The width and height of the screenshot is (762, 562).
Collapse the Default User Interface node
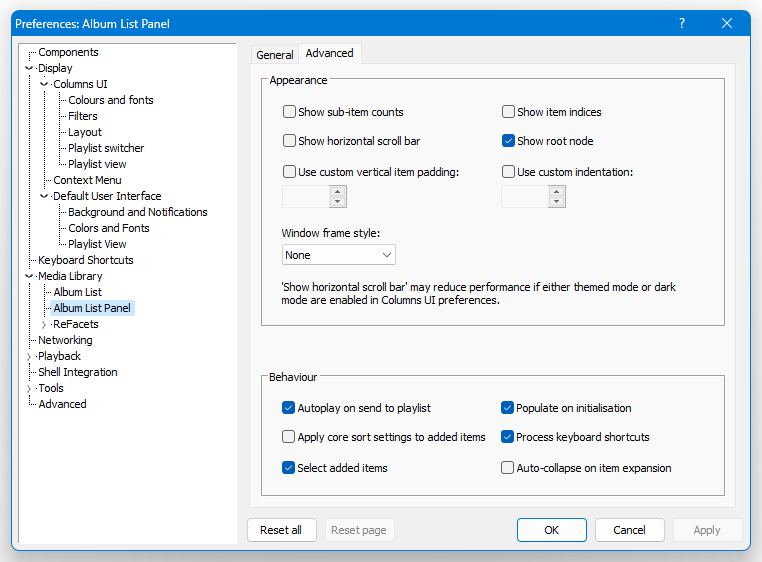(44, 196)
